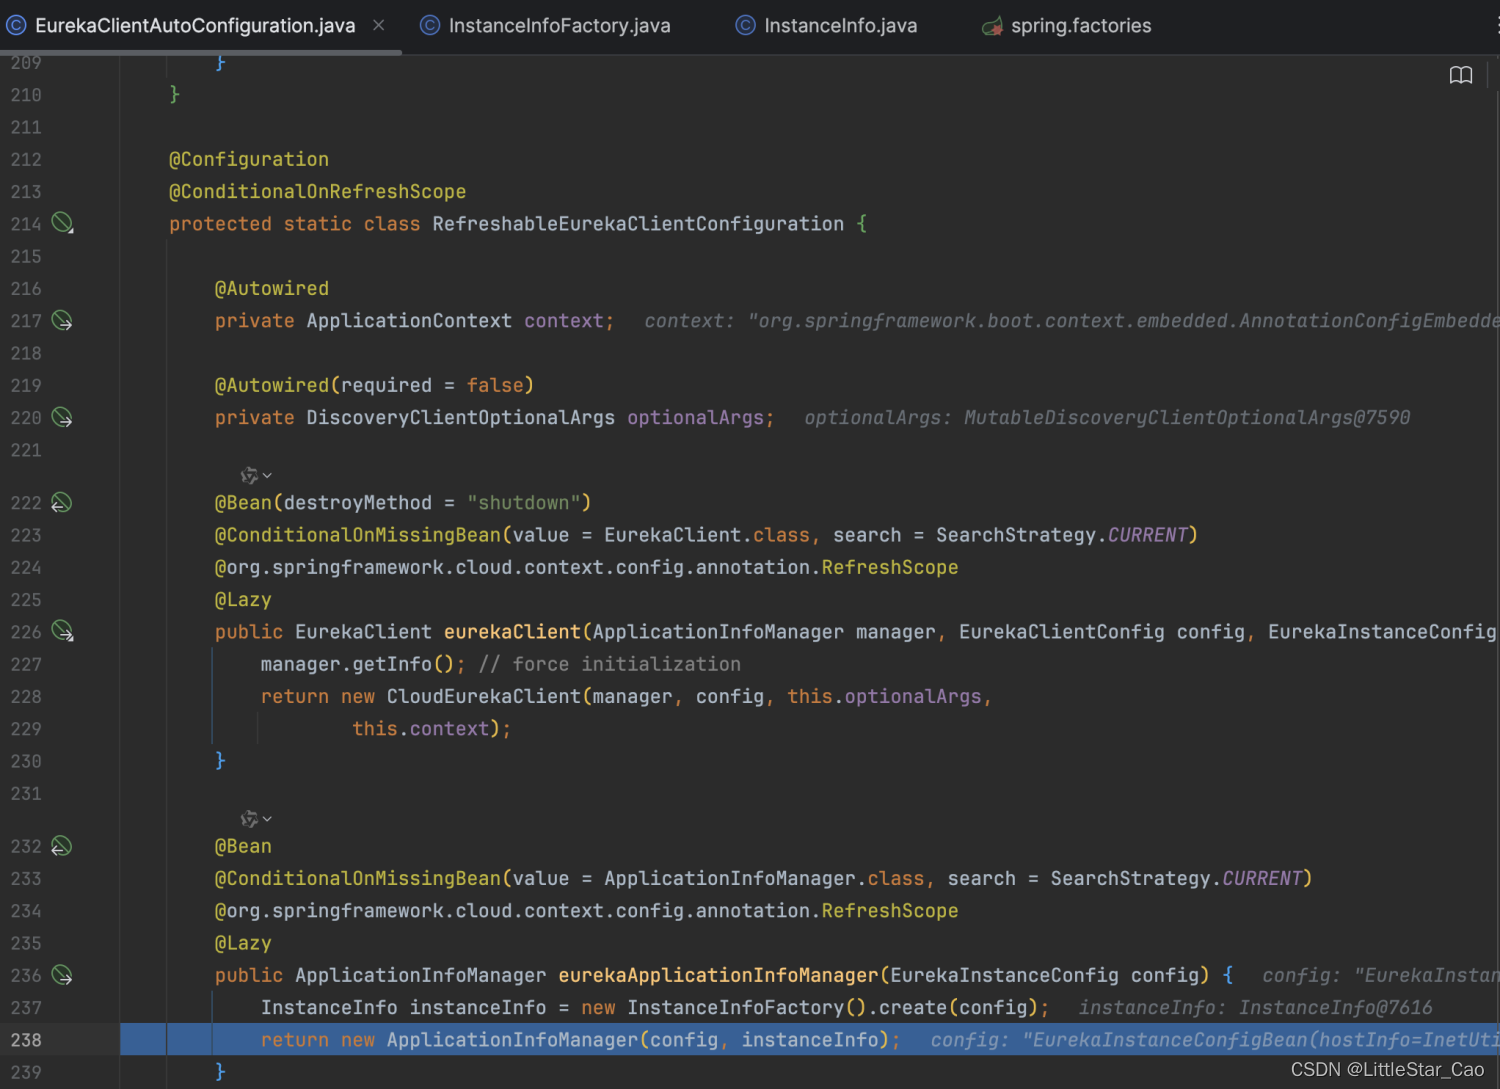Click spring.factories file icon

pyautogui.click(x=992, y=27)
